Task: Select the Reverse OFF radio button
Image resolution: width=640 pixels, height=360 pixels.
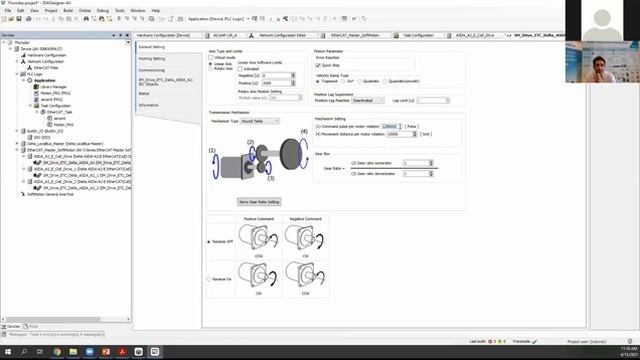Action: [x=209, y=242]
